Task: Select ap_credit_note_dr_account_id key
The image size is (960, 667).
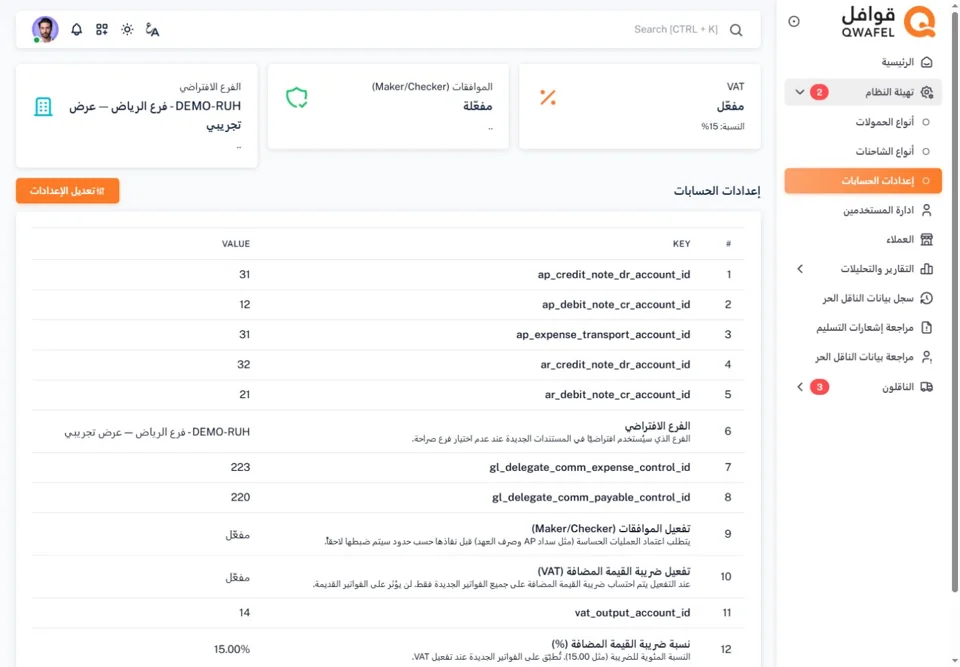Action: [613, 274]
